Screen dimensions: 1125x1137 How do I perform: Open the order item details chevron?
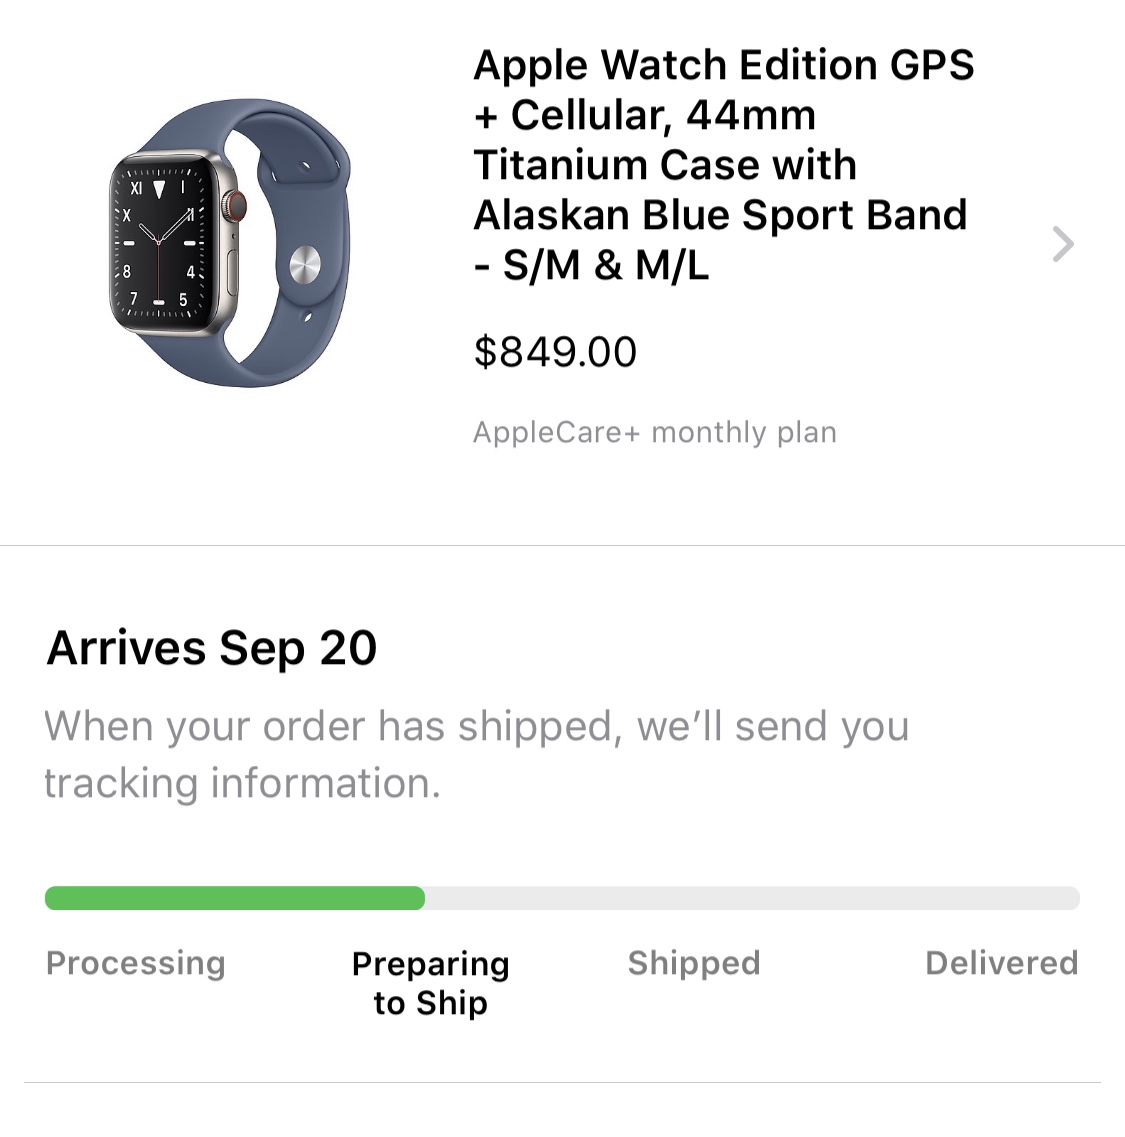click(x=1063, y=244)
